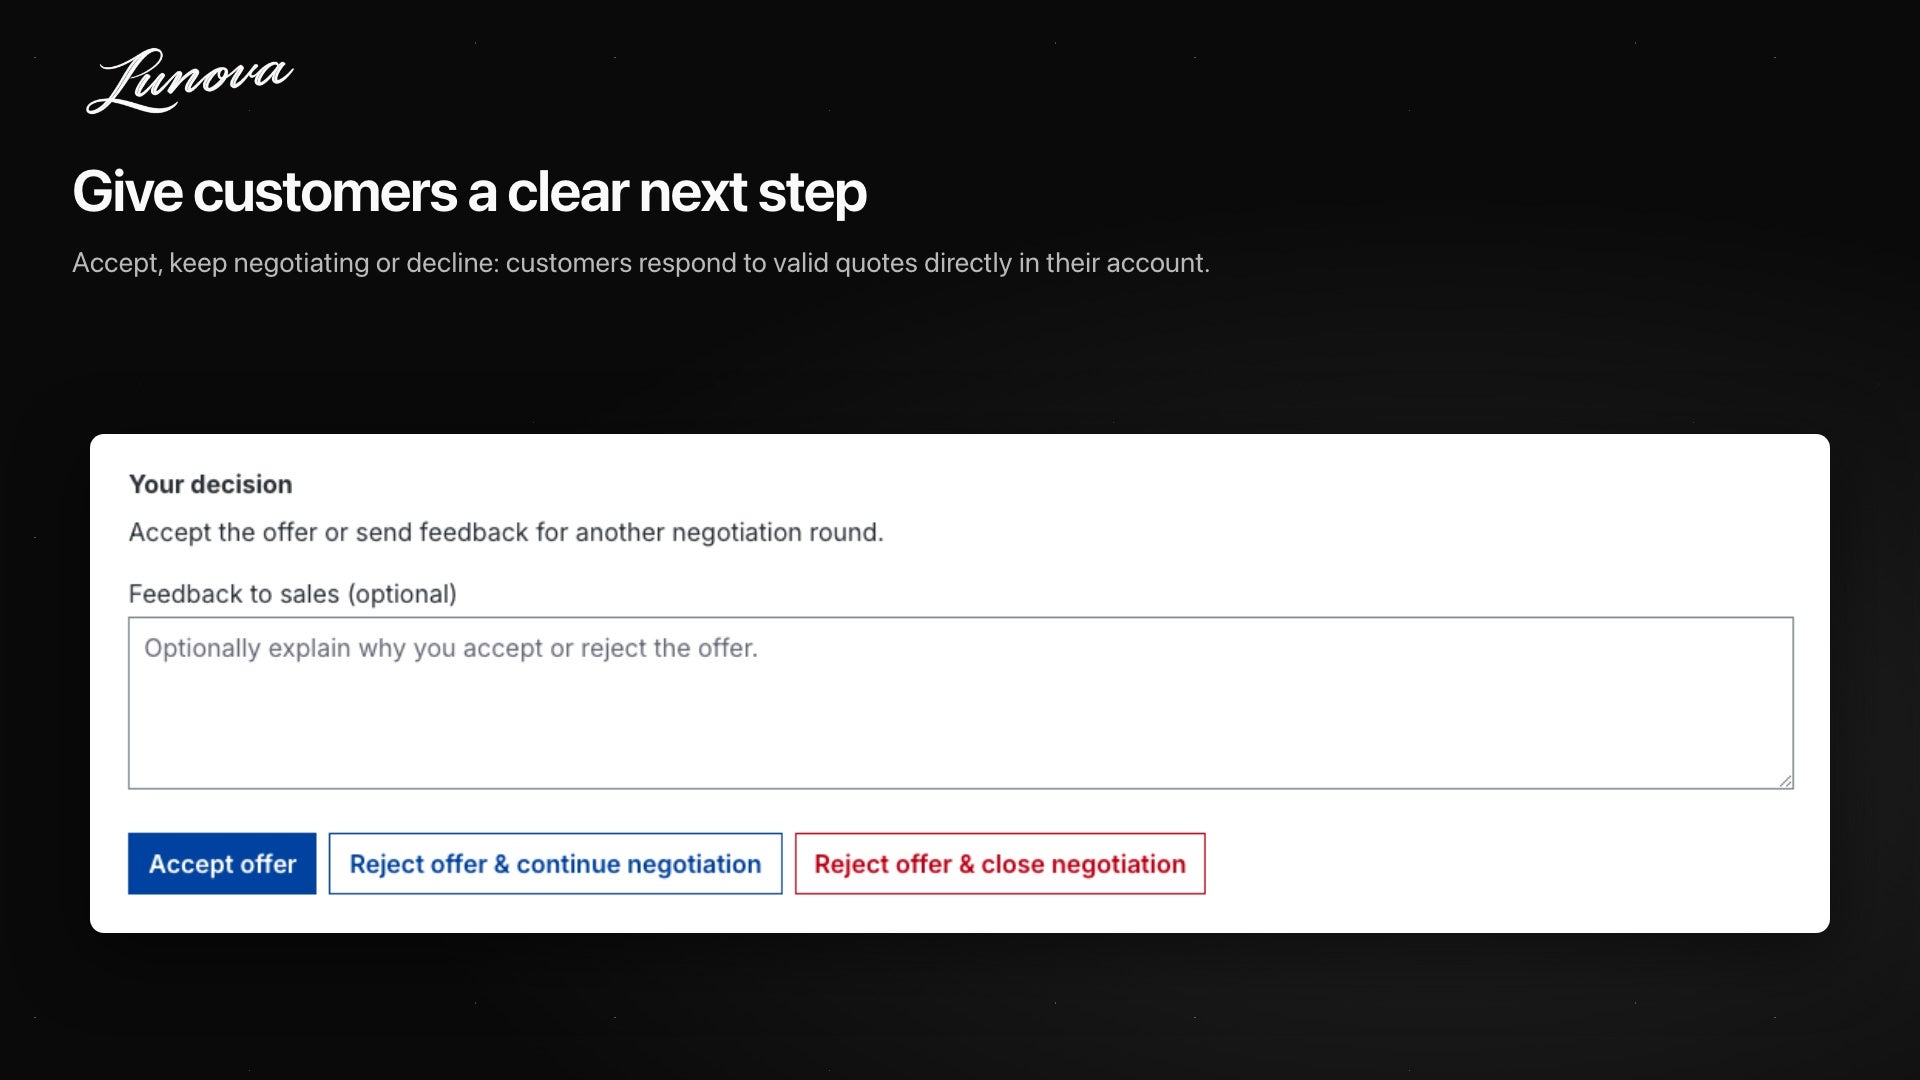
Task: Close the negotiation using the red-outlined button
Action: (1000, 863)
